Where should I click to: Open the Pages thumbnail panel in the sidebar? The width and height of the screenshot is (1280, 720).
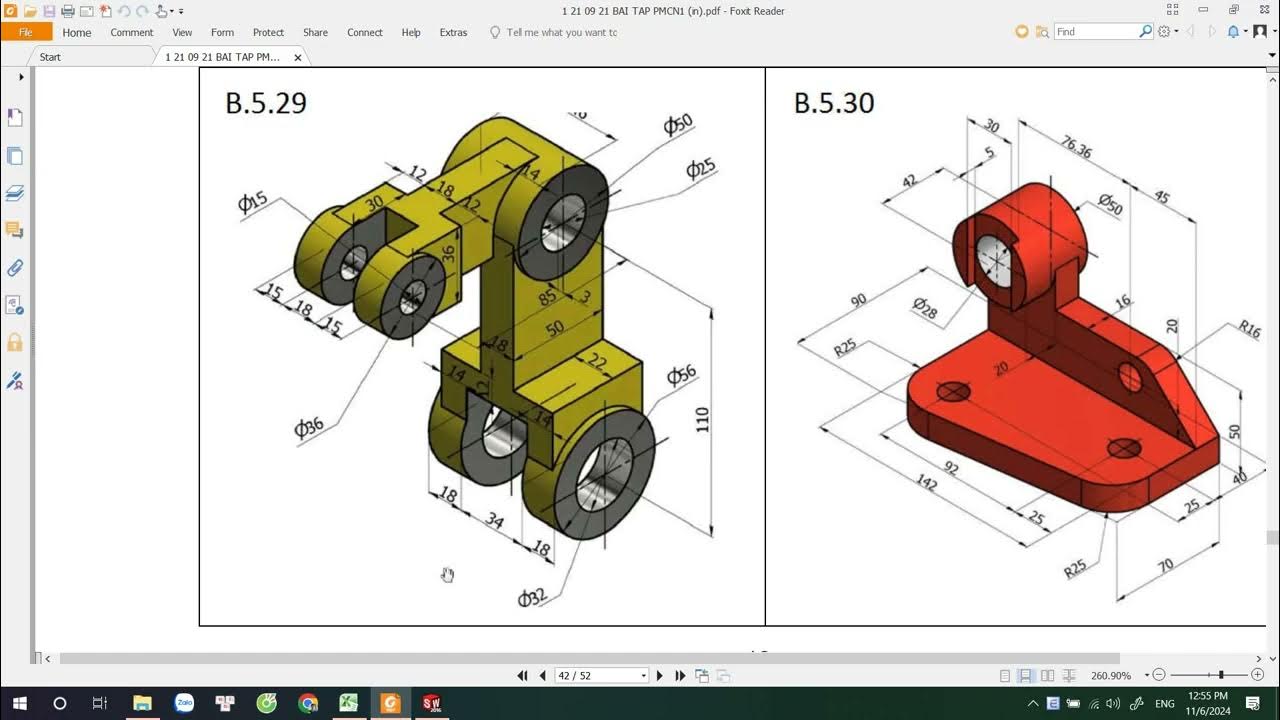15,156
